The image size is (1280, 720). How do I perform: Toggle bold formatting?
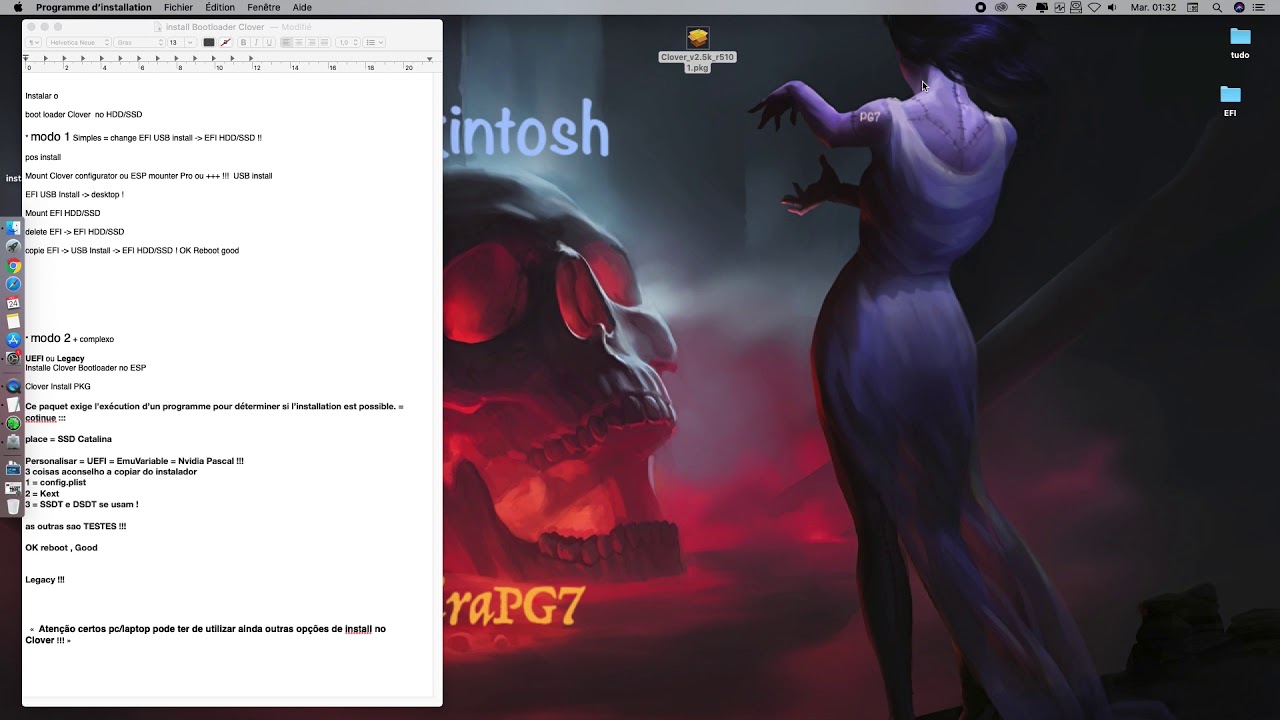(243, 43)
